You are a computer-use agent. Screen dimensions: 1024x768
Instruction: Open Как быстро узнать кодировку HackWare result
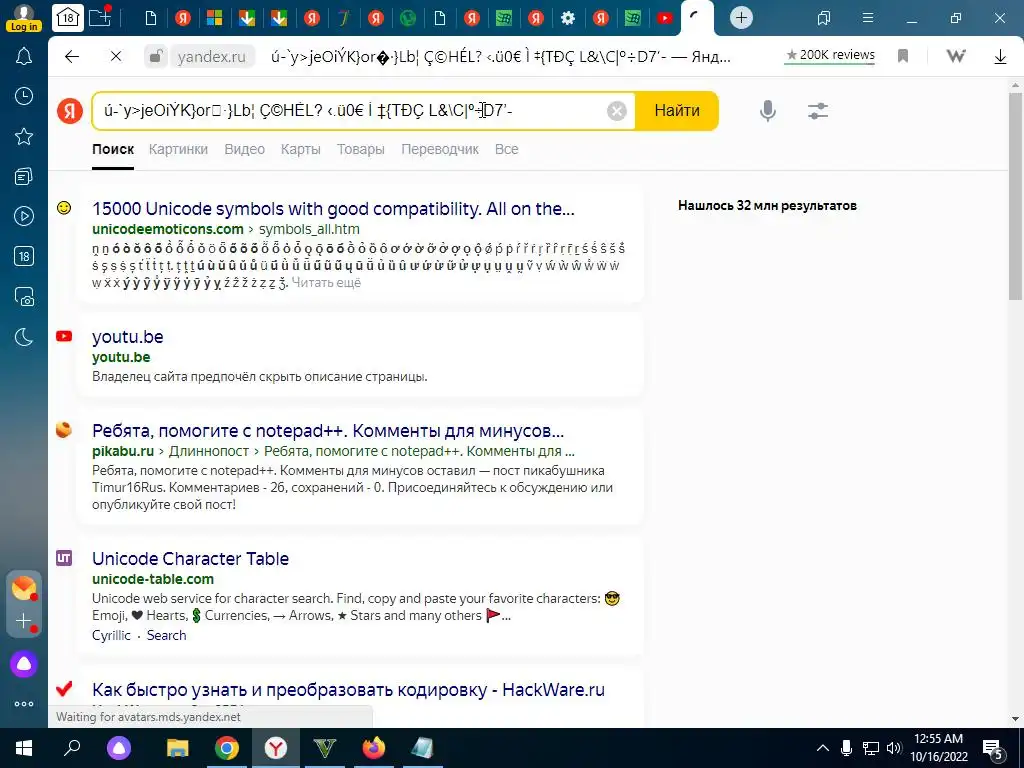pyautogui.click(x=348, y=690)
